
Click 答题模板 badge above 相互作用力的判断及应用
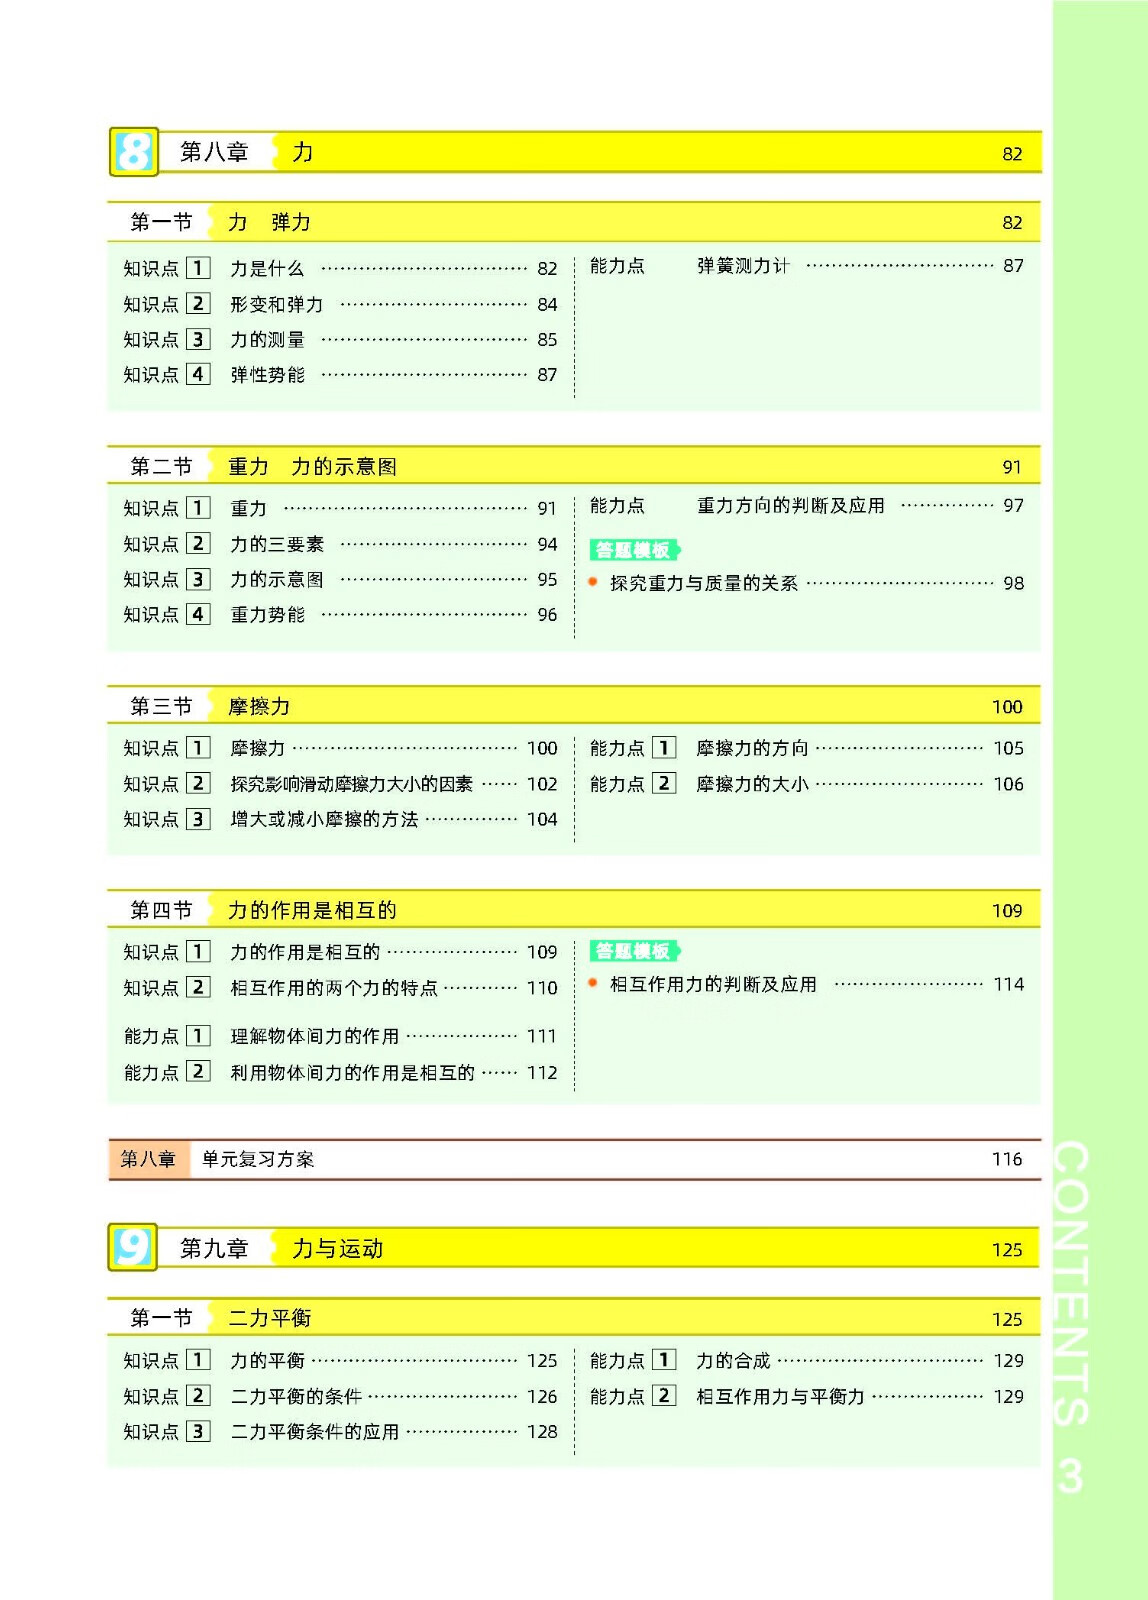pos(634,951)
